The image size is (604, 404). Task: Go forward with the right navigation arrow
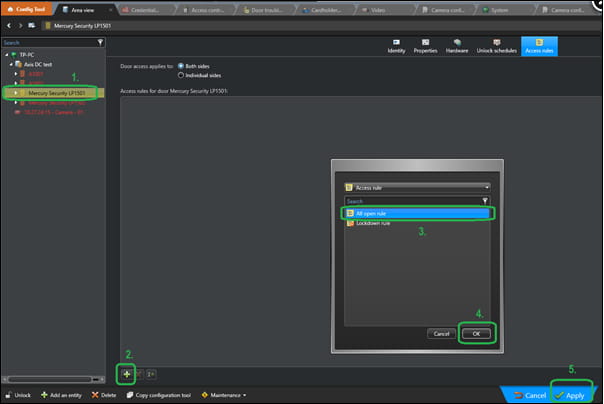pyautogui.click(x=20, y=25)
